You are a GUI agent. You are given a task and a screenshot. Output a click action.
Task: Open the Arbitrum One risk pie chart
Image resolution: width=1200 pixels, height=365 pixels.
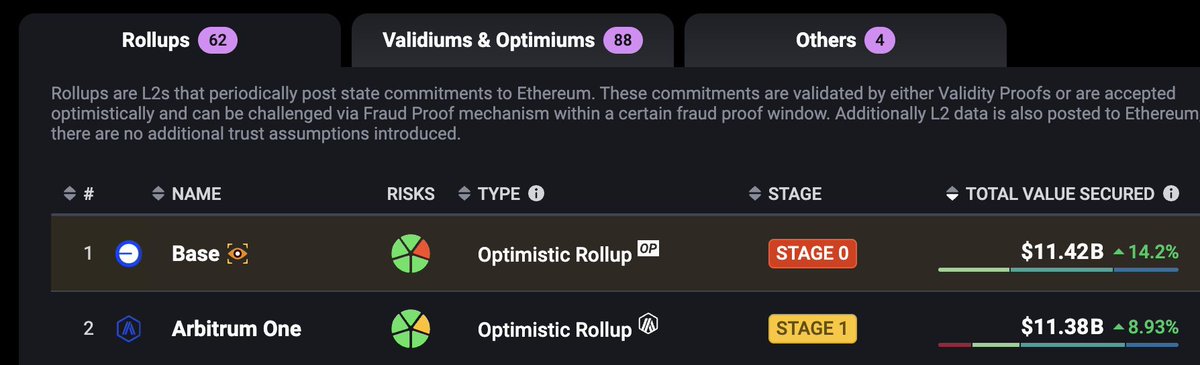(x=410, y=328)
